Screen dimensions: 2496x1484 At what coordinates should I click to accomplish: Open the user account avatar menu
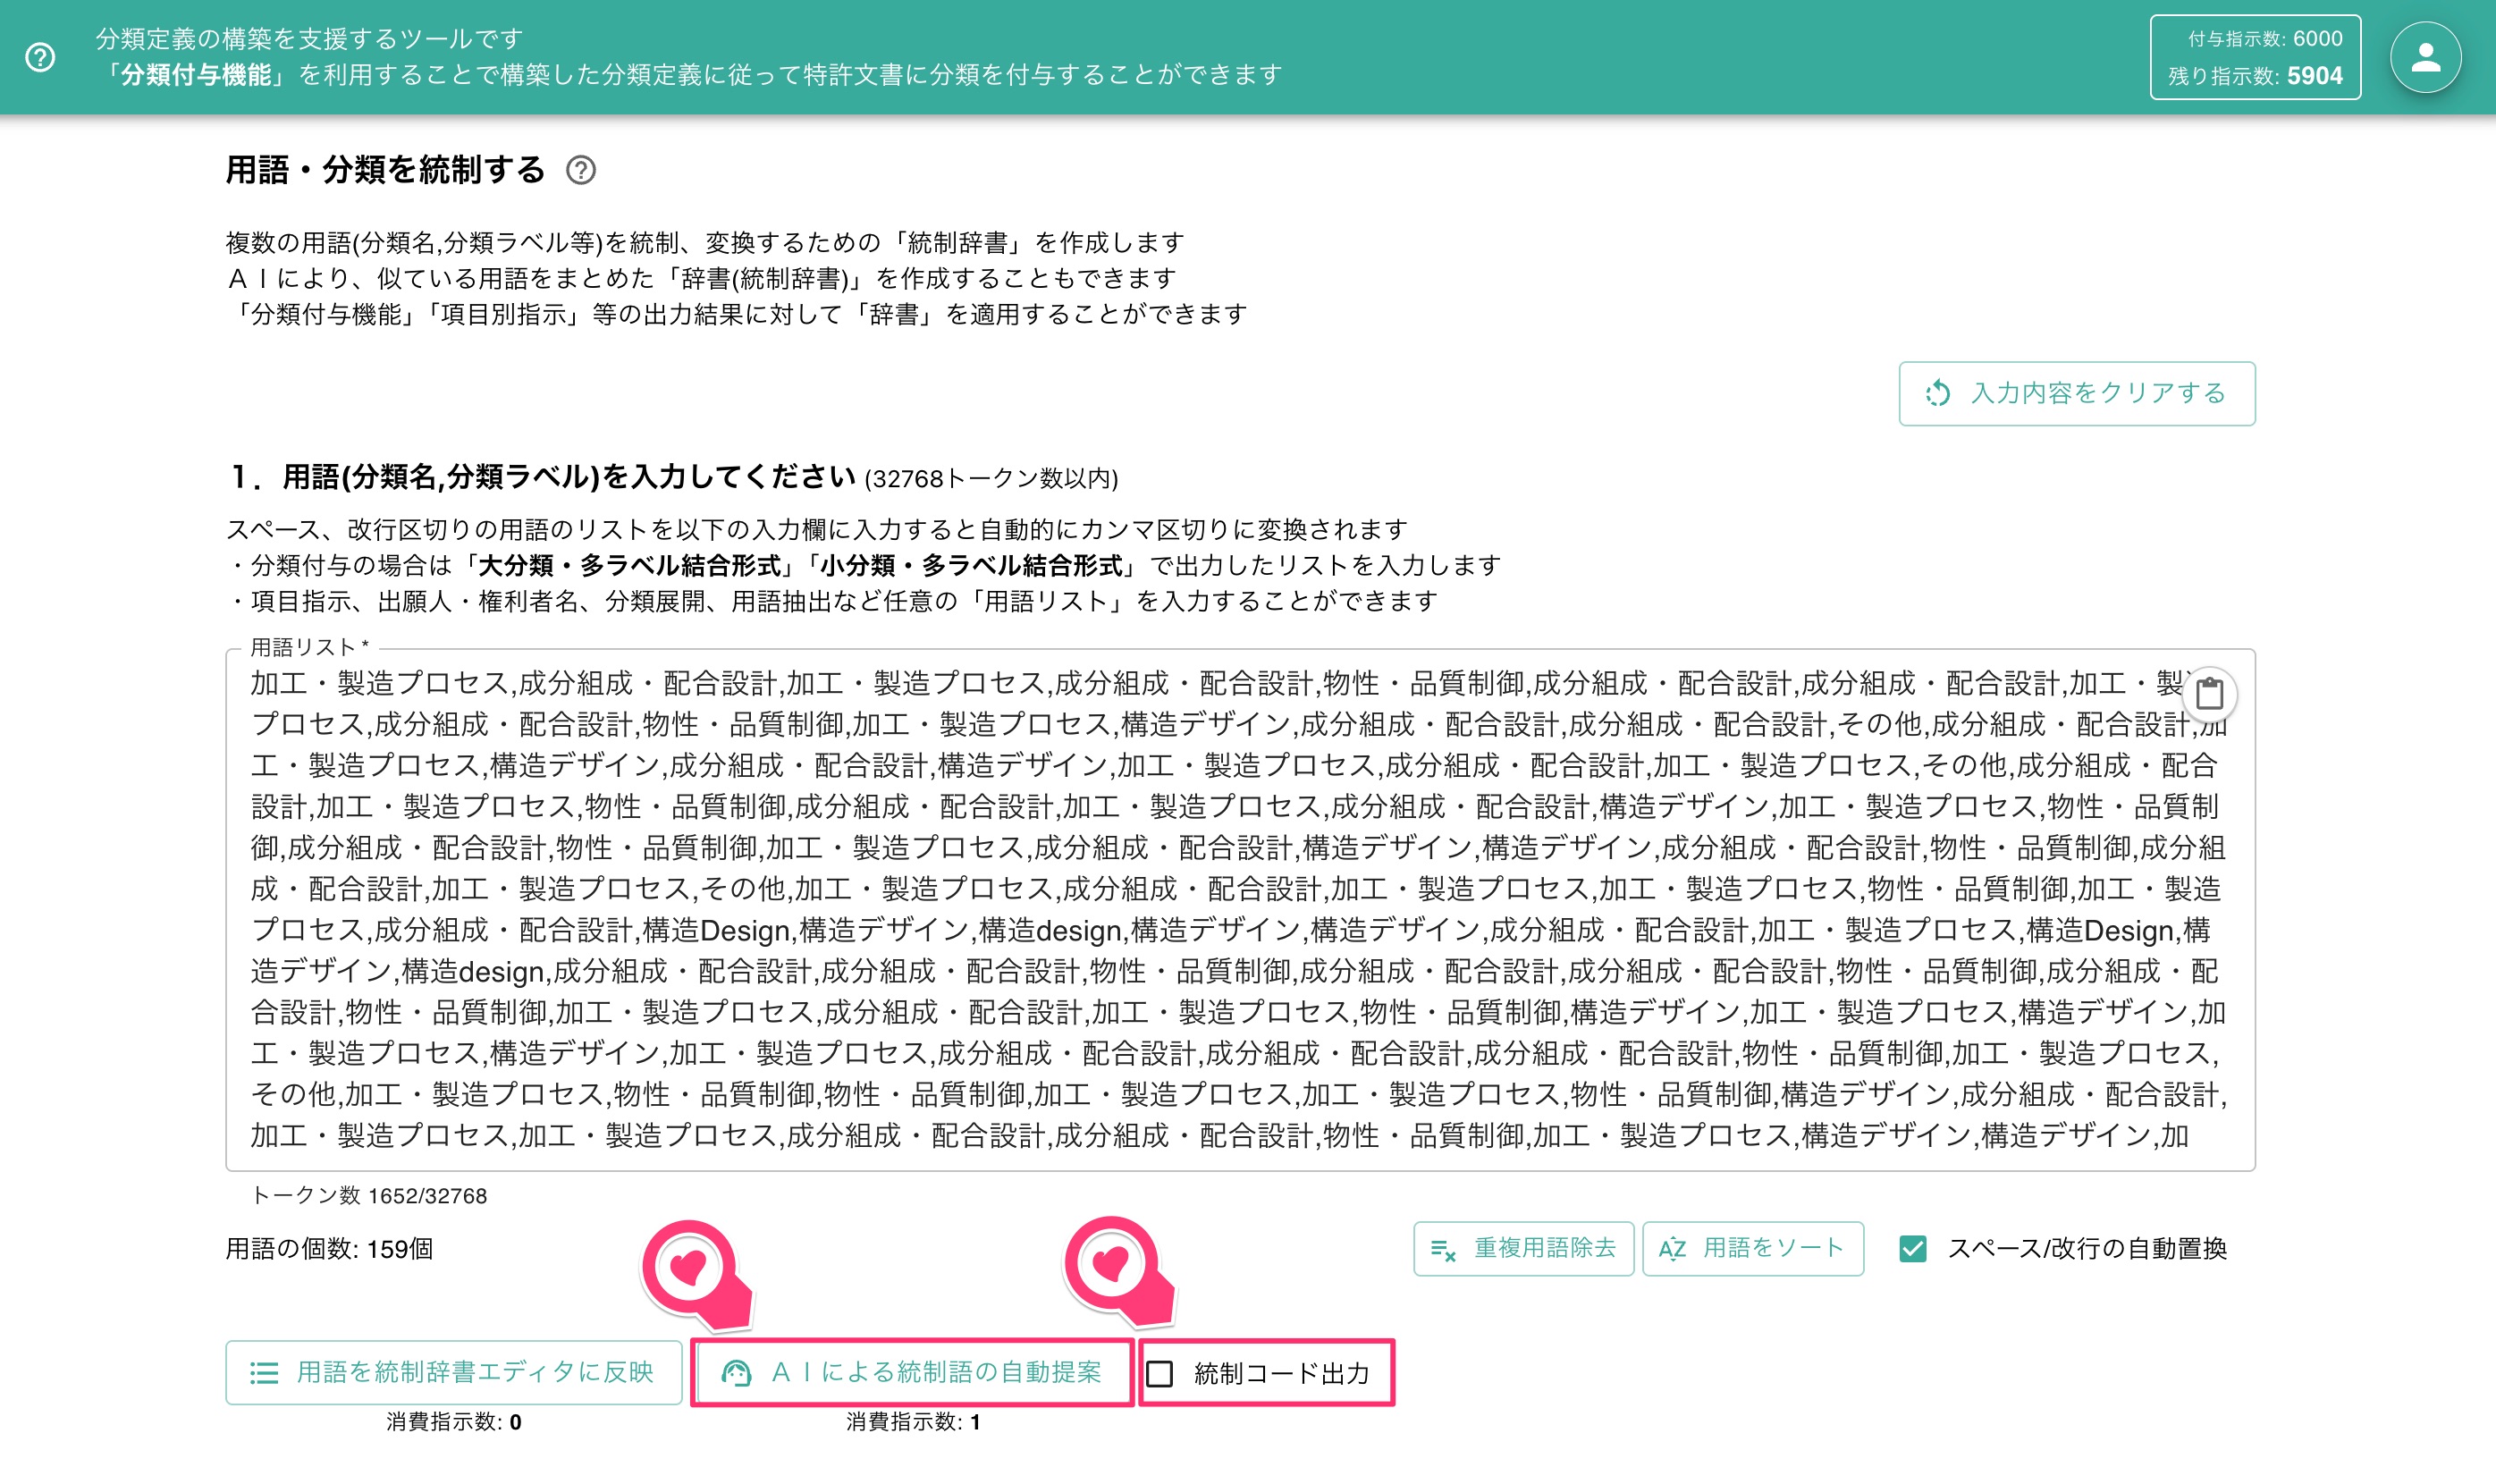pyautogui.click(x=2425, y=57)
